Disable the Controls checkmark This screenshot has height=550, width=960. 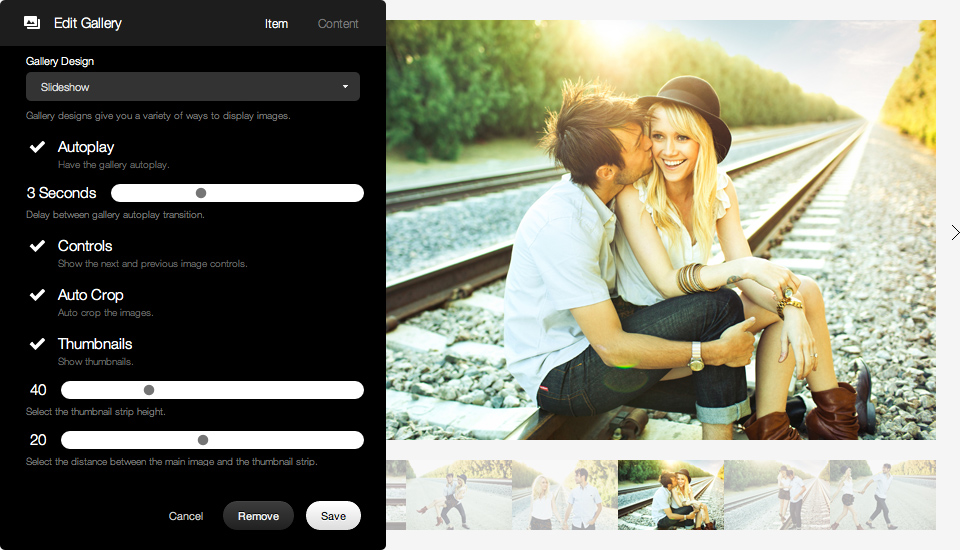click(37, 246)
